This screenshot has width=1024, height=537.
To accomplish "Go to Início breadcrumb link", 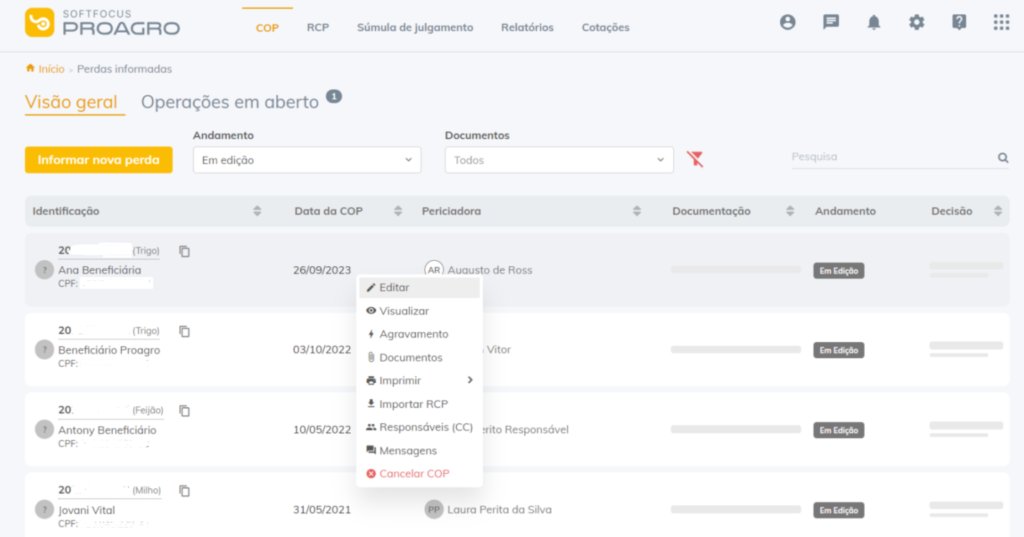I will coord(51,69).
